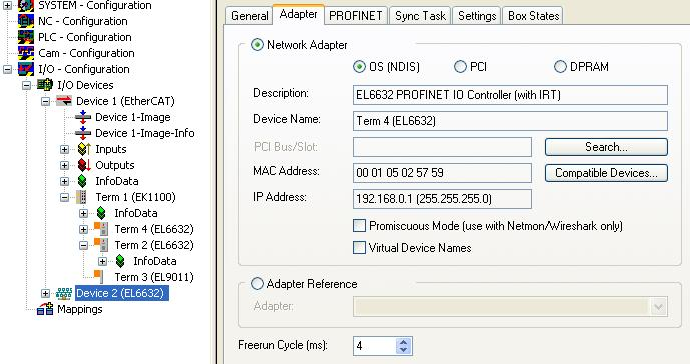This screenshot has height=364, width=690.
Task: Click the Term 1 (EK1100) coupler icon
Action: (81, 197)
